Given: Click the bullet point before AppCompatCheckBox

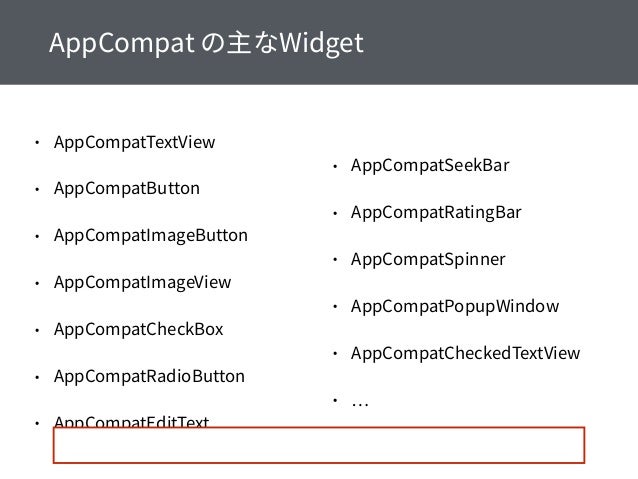Looking at the screenshot, I should pos(37,330).
